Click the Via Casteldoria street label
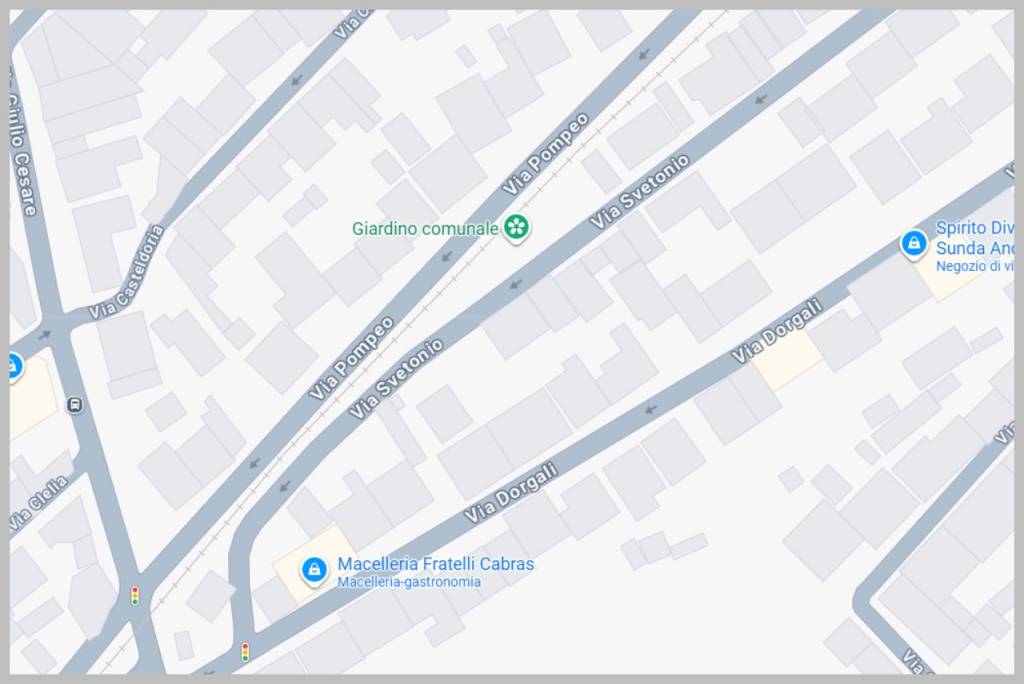 [x=127, y=273]
